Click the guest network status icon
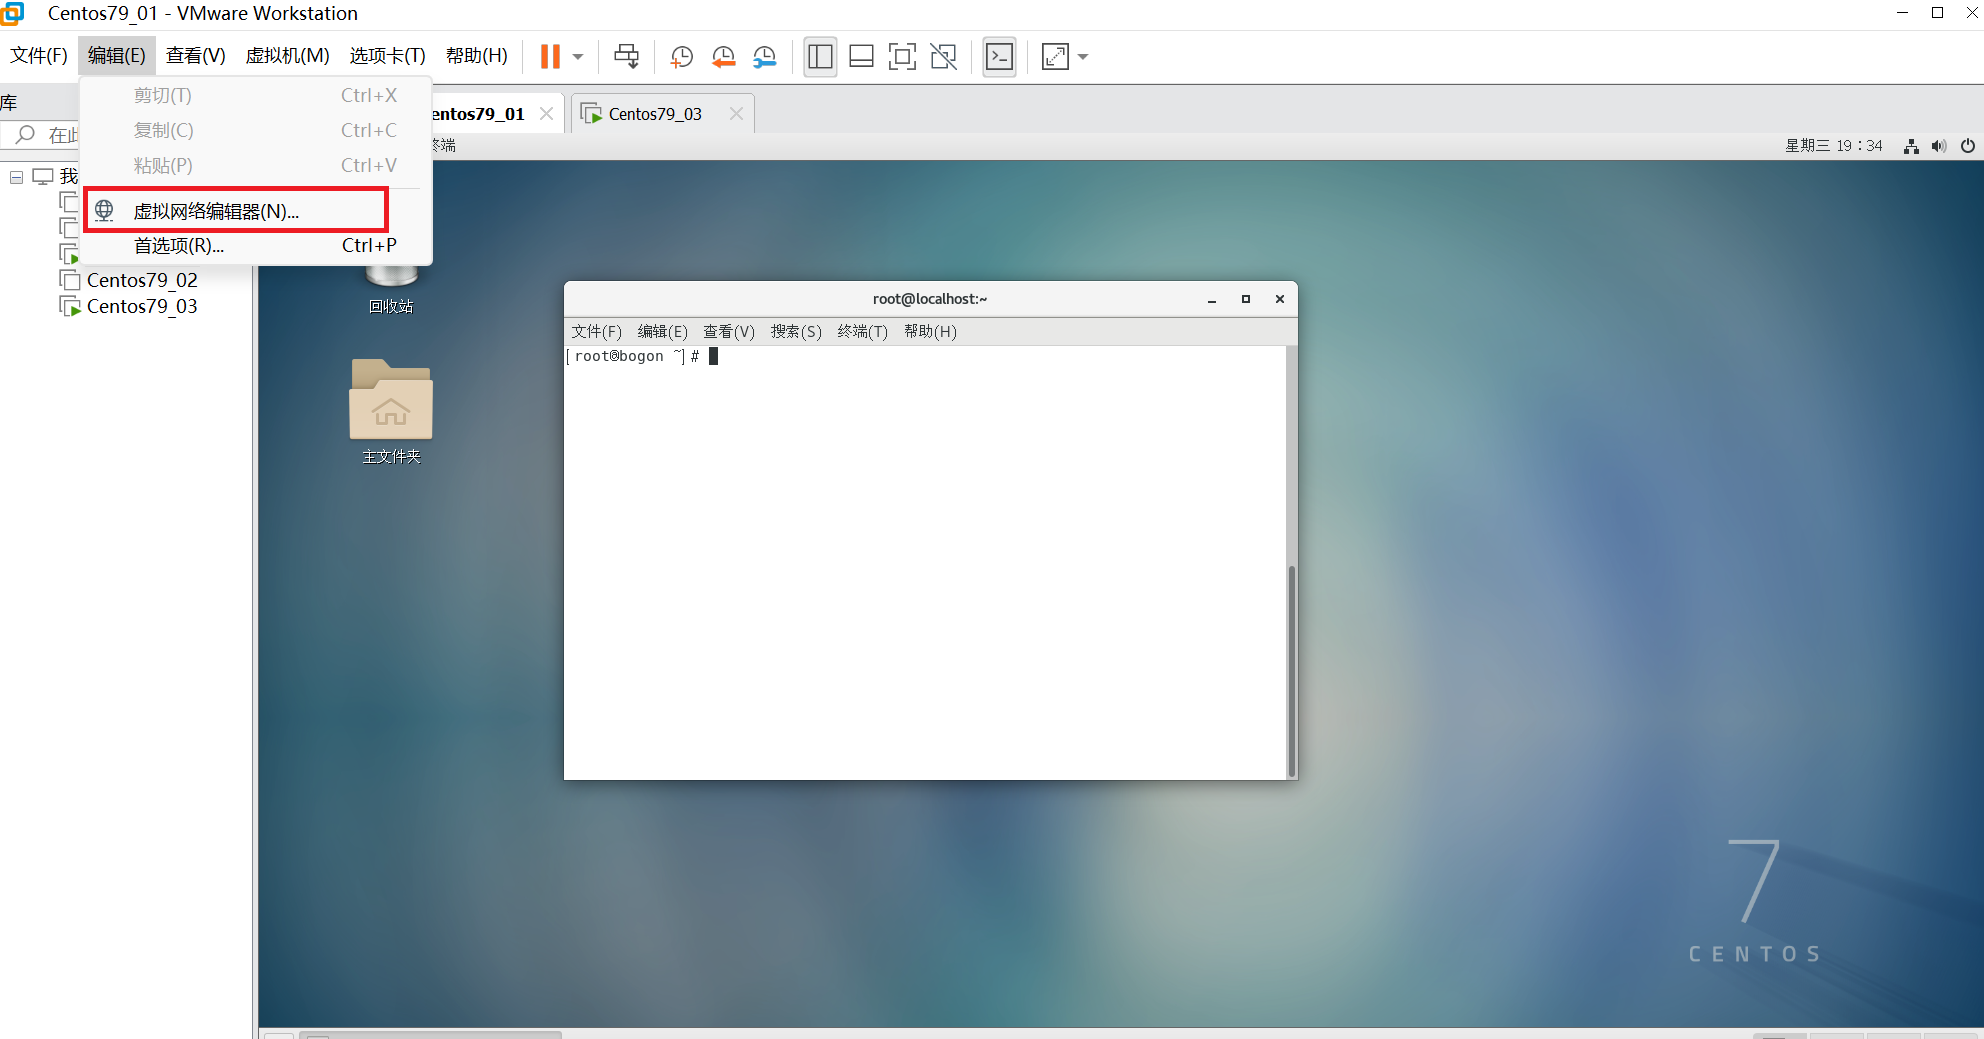Image resolution: width=1984 pixels, height=1039 pixels. pyautogui.click(x=1911, y=146)
